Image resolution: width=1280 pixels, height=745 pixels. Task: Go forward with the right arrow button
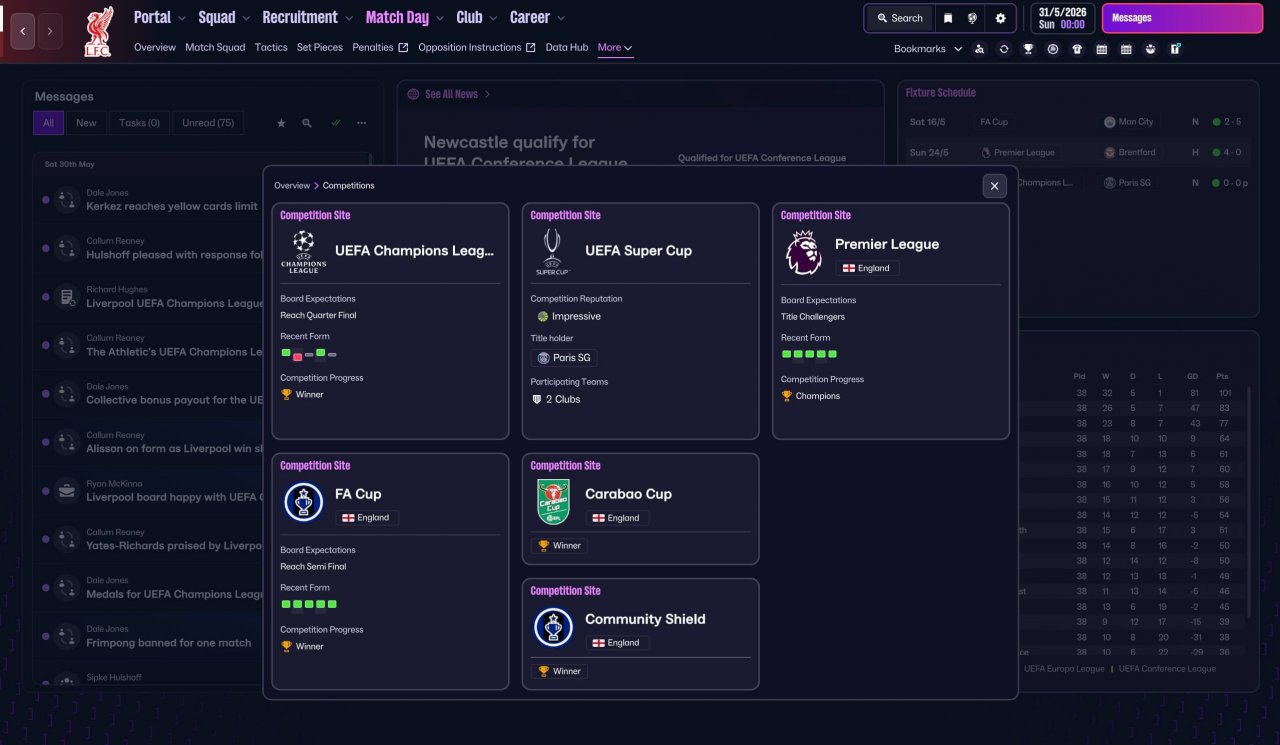[50, 31]
